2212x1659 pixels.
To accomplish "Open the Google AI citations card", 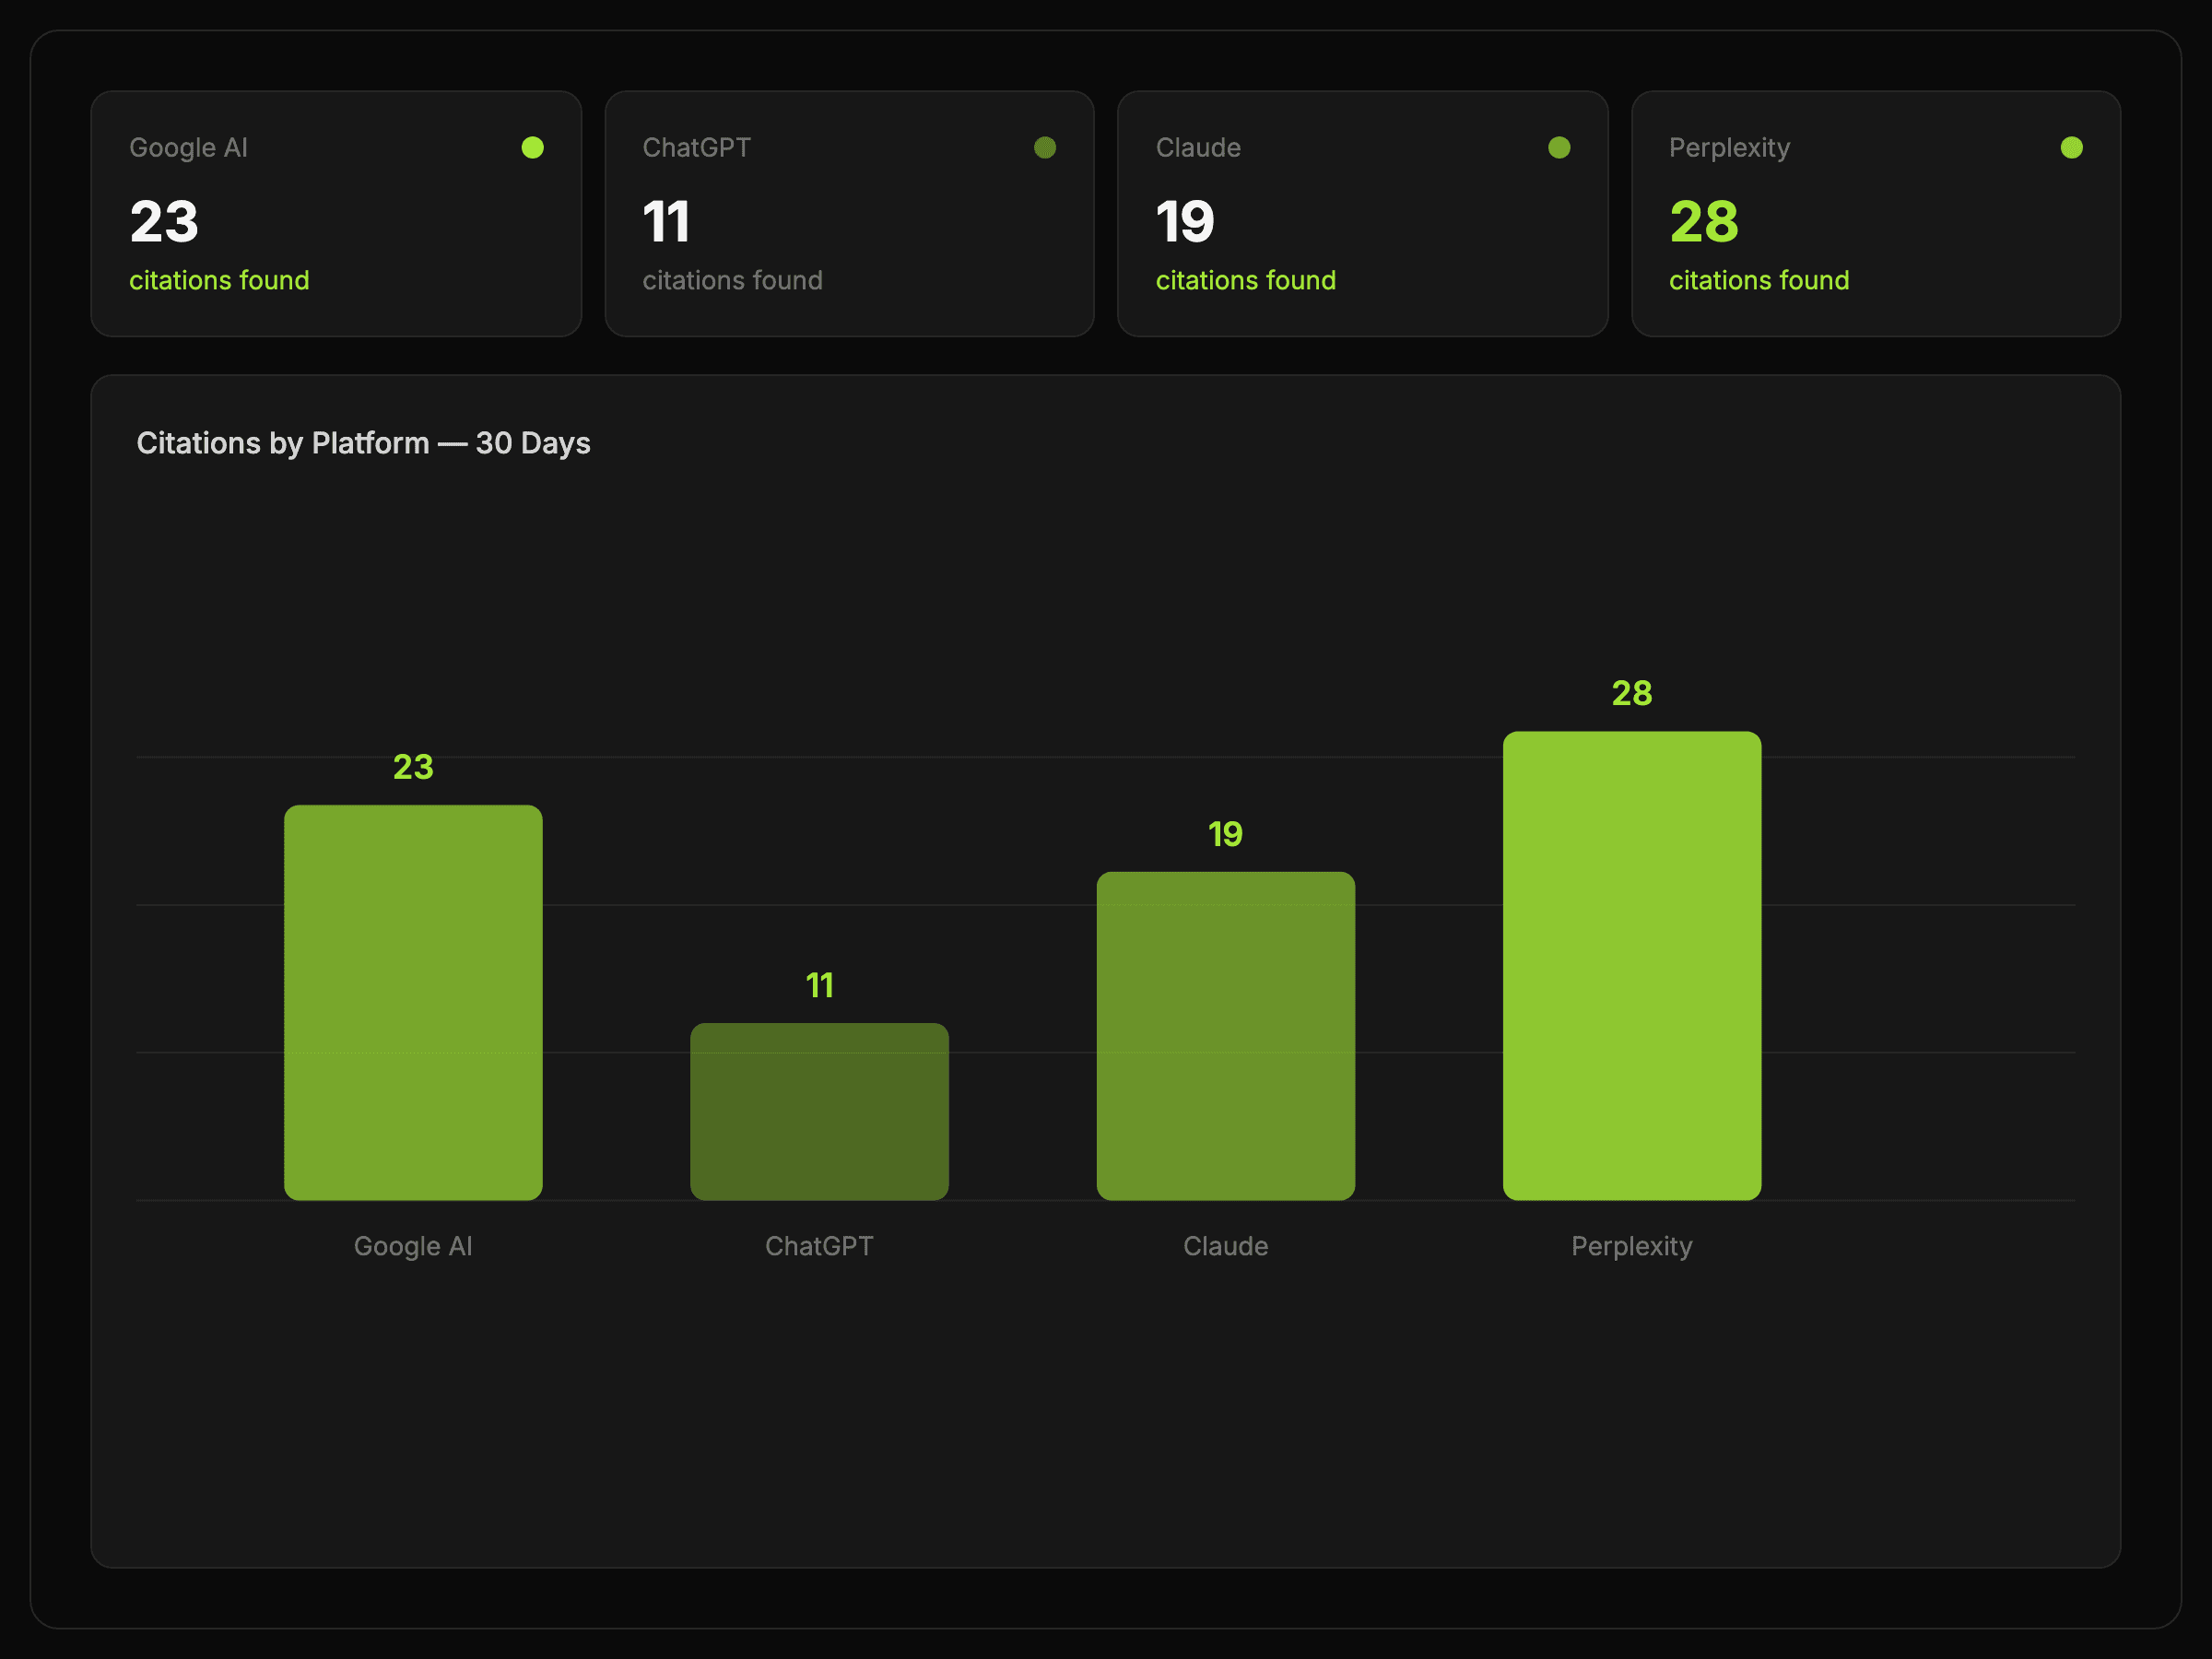I will (336, 214).
